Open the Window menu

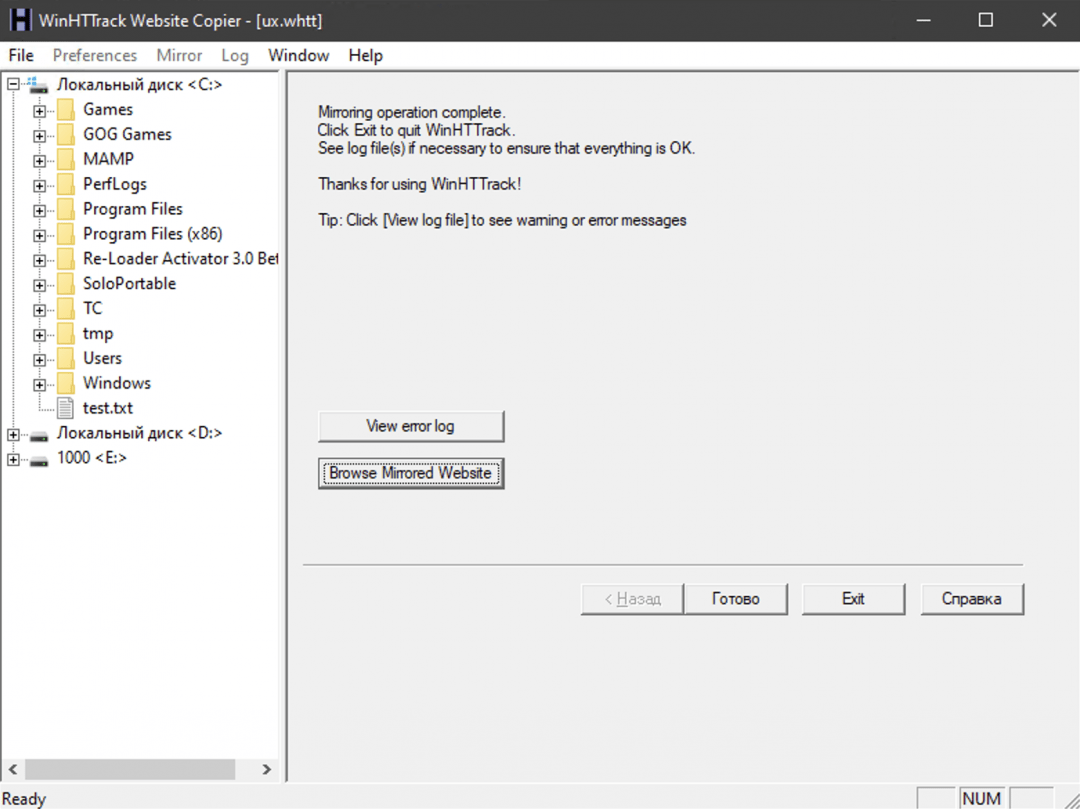(x=298, y=56)
